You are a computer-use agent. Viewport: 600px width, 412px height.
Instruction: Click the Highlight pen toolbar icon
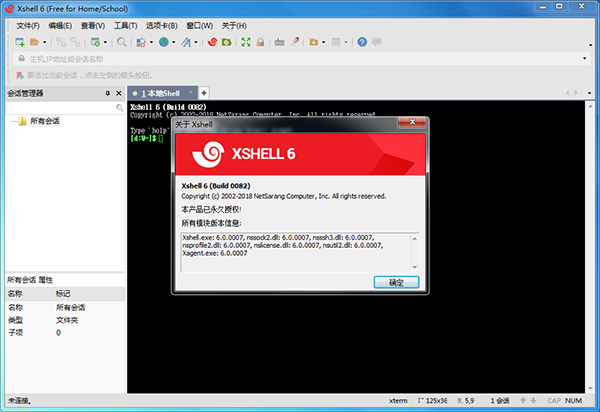(x=294, y=42)
